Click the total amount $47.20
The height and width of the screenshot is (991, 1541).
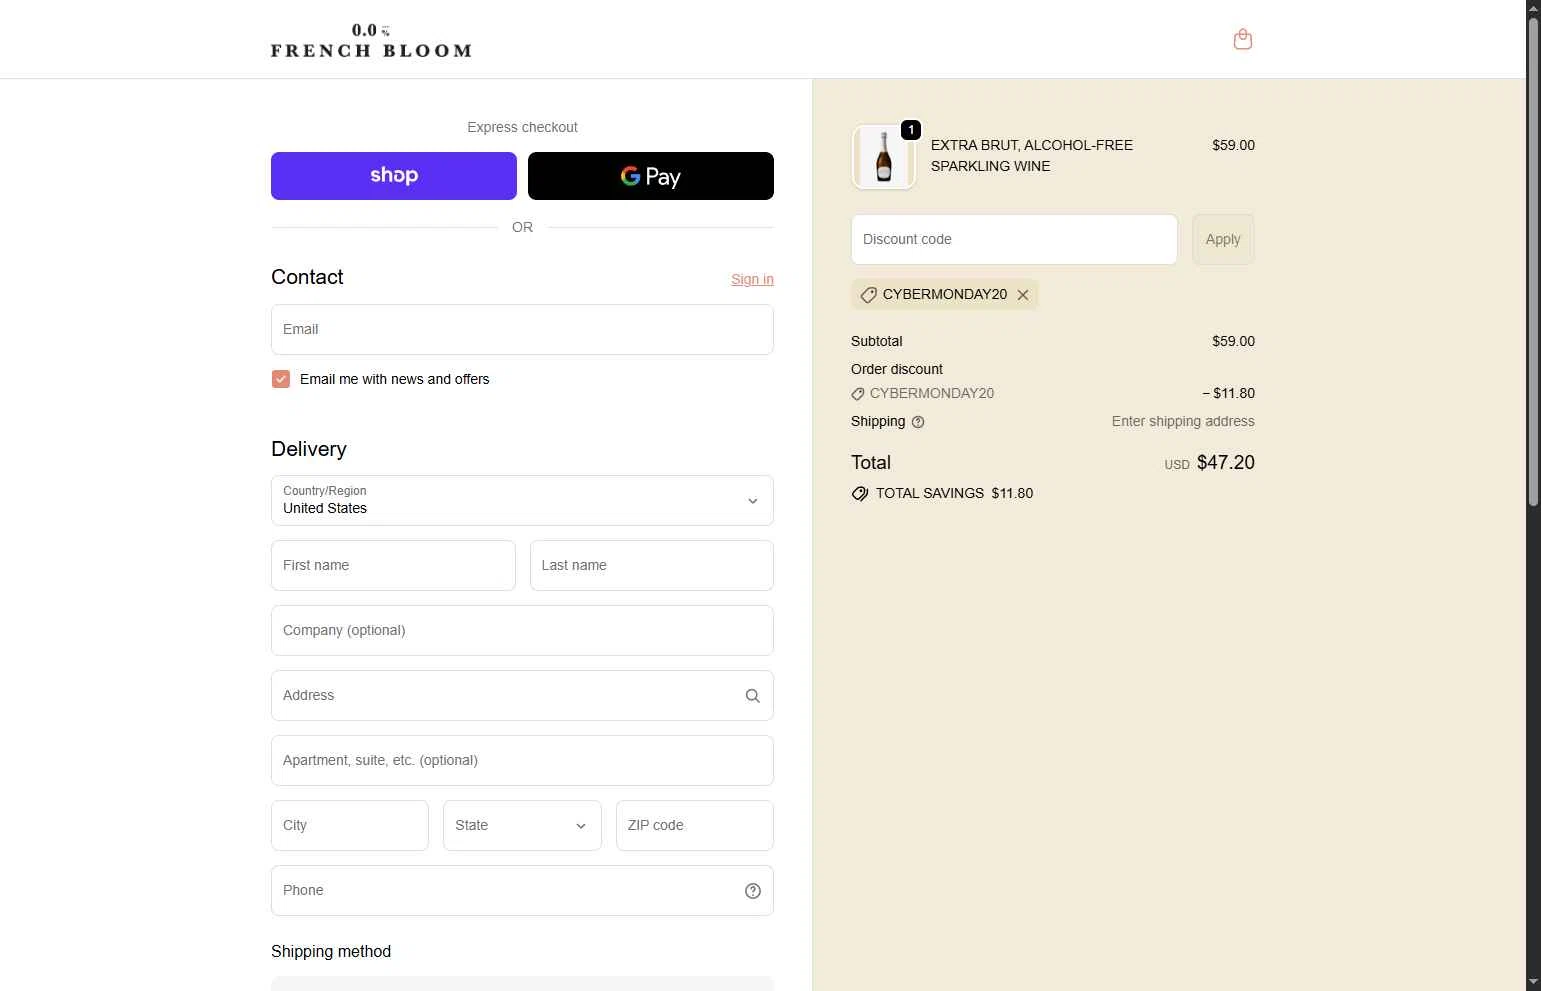1226,462
